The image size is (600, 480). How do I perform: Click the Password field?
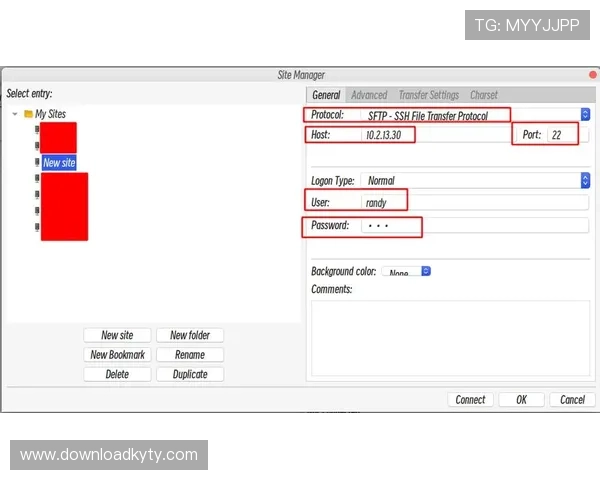(x=474, y=225)
